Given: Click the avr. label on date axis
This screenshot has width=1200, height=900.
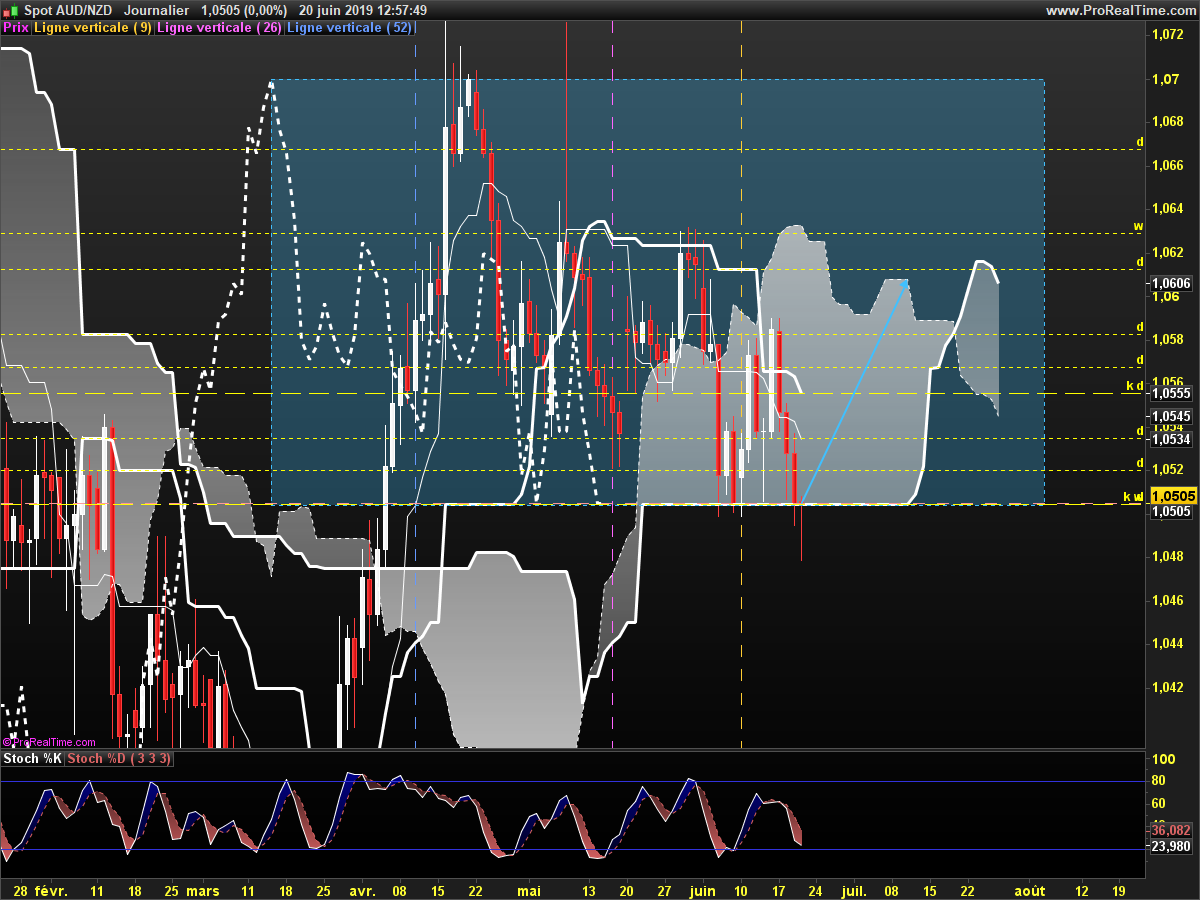Looking at the screenshot, I should pos(362,889).
